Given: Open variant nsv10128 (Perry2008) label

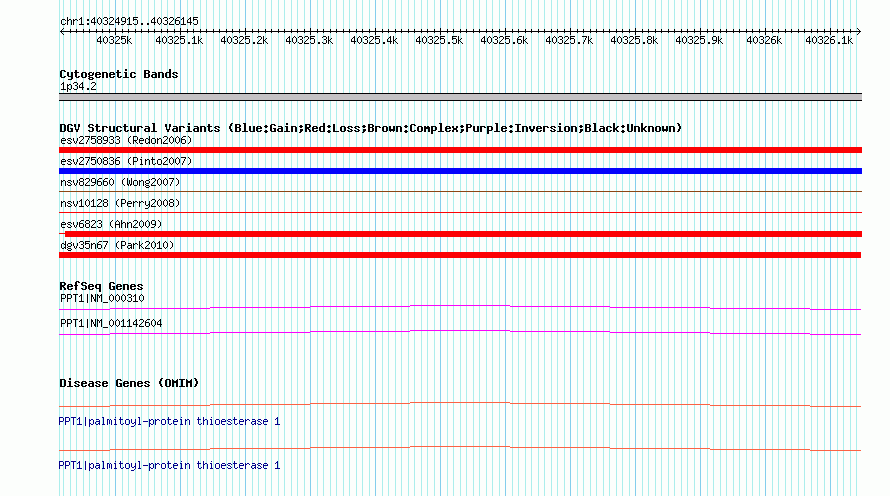Looking at the screenshot, I should tap(120, 203).
